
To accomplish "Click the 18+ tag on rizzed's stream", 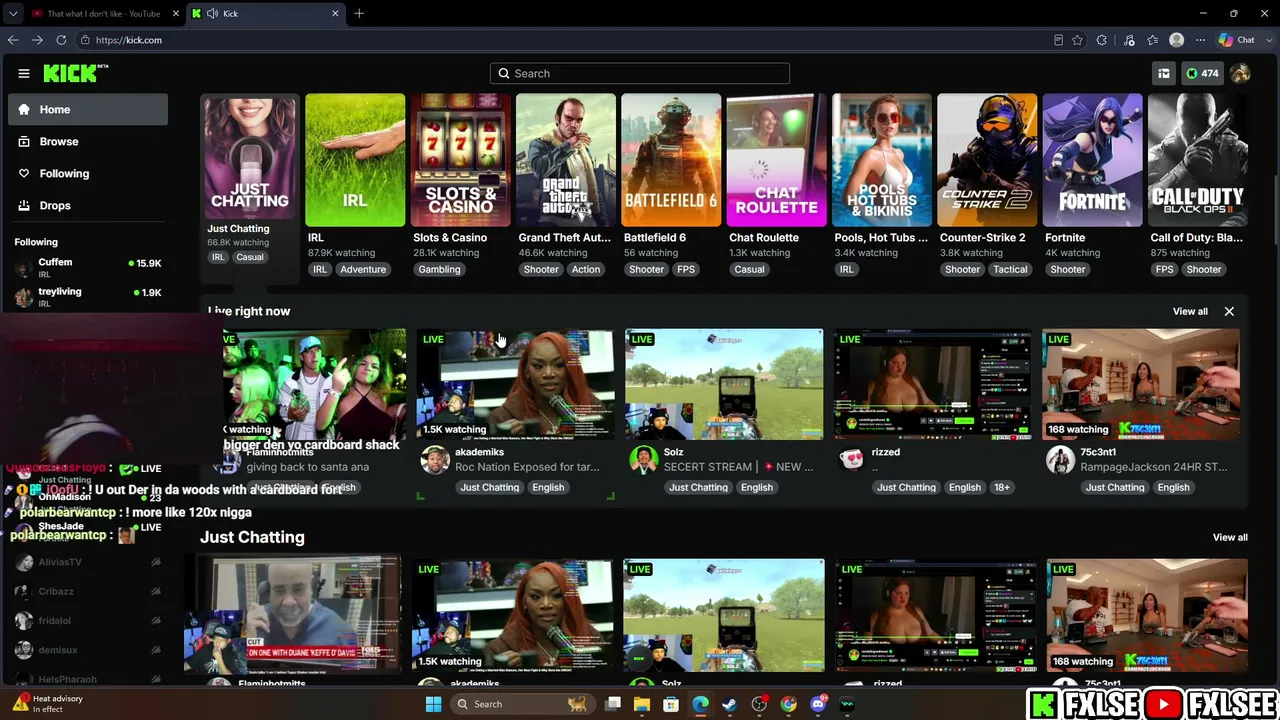I will pyautogui.click(x=1002, y=487).
